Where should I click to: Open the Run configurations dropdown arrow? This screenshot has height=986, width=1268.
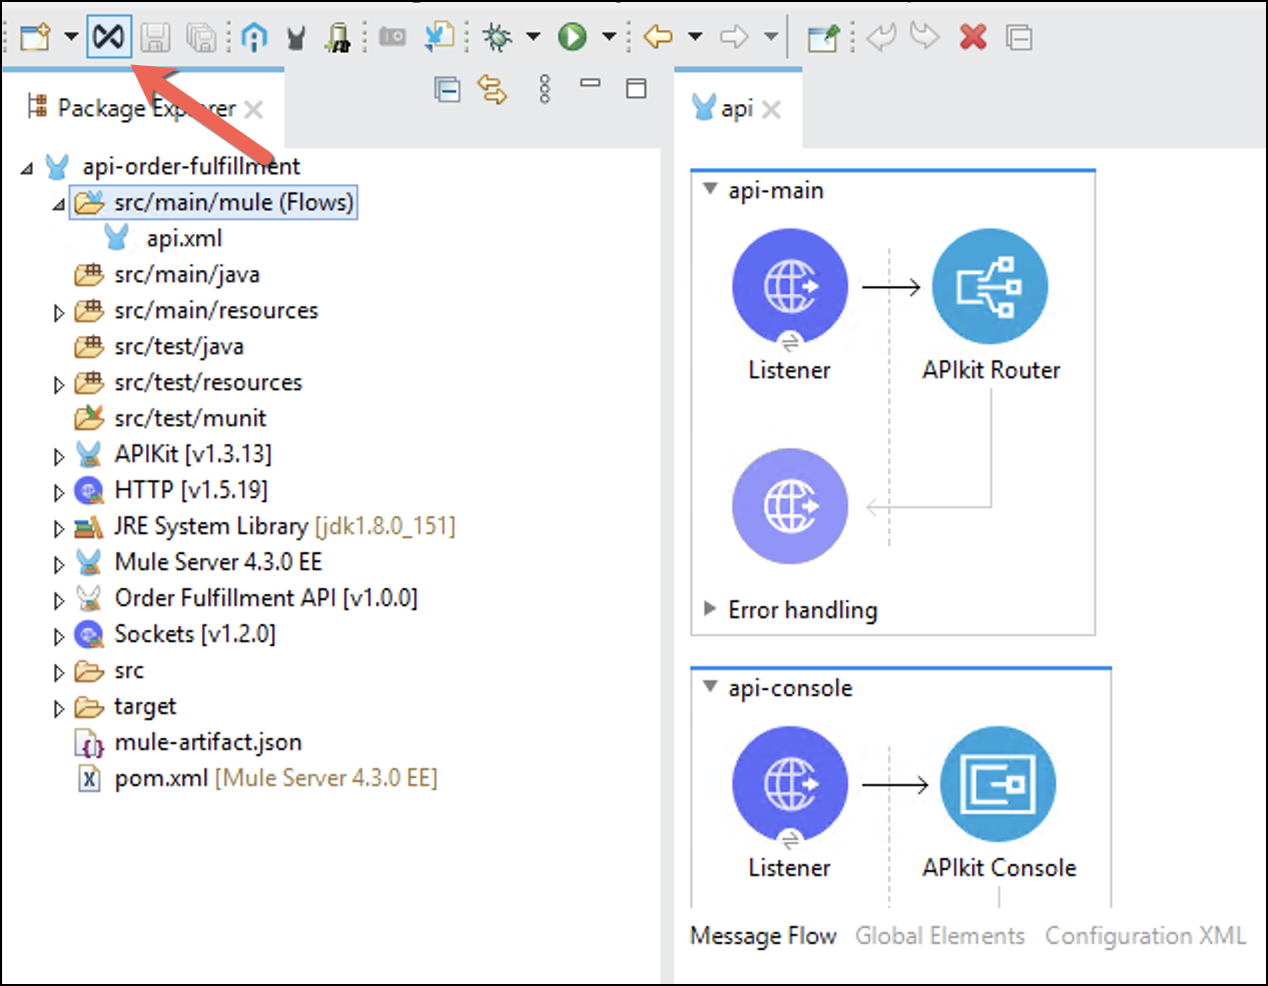(609, 37)
